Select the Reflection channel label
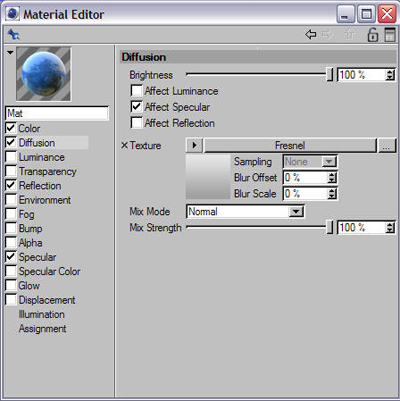The image size is (400, 401). pos(40,186)
